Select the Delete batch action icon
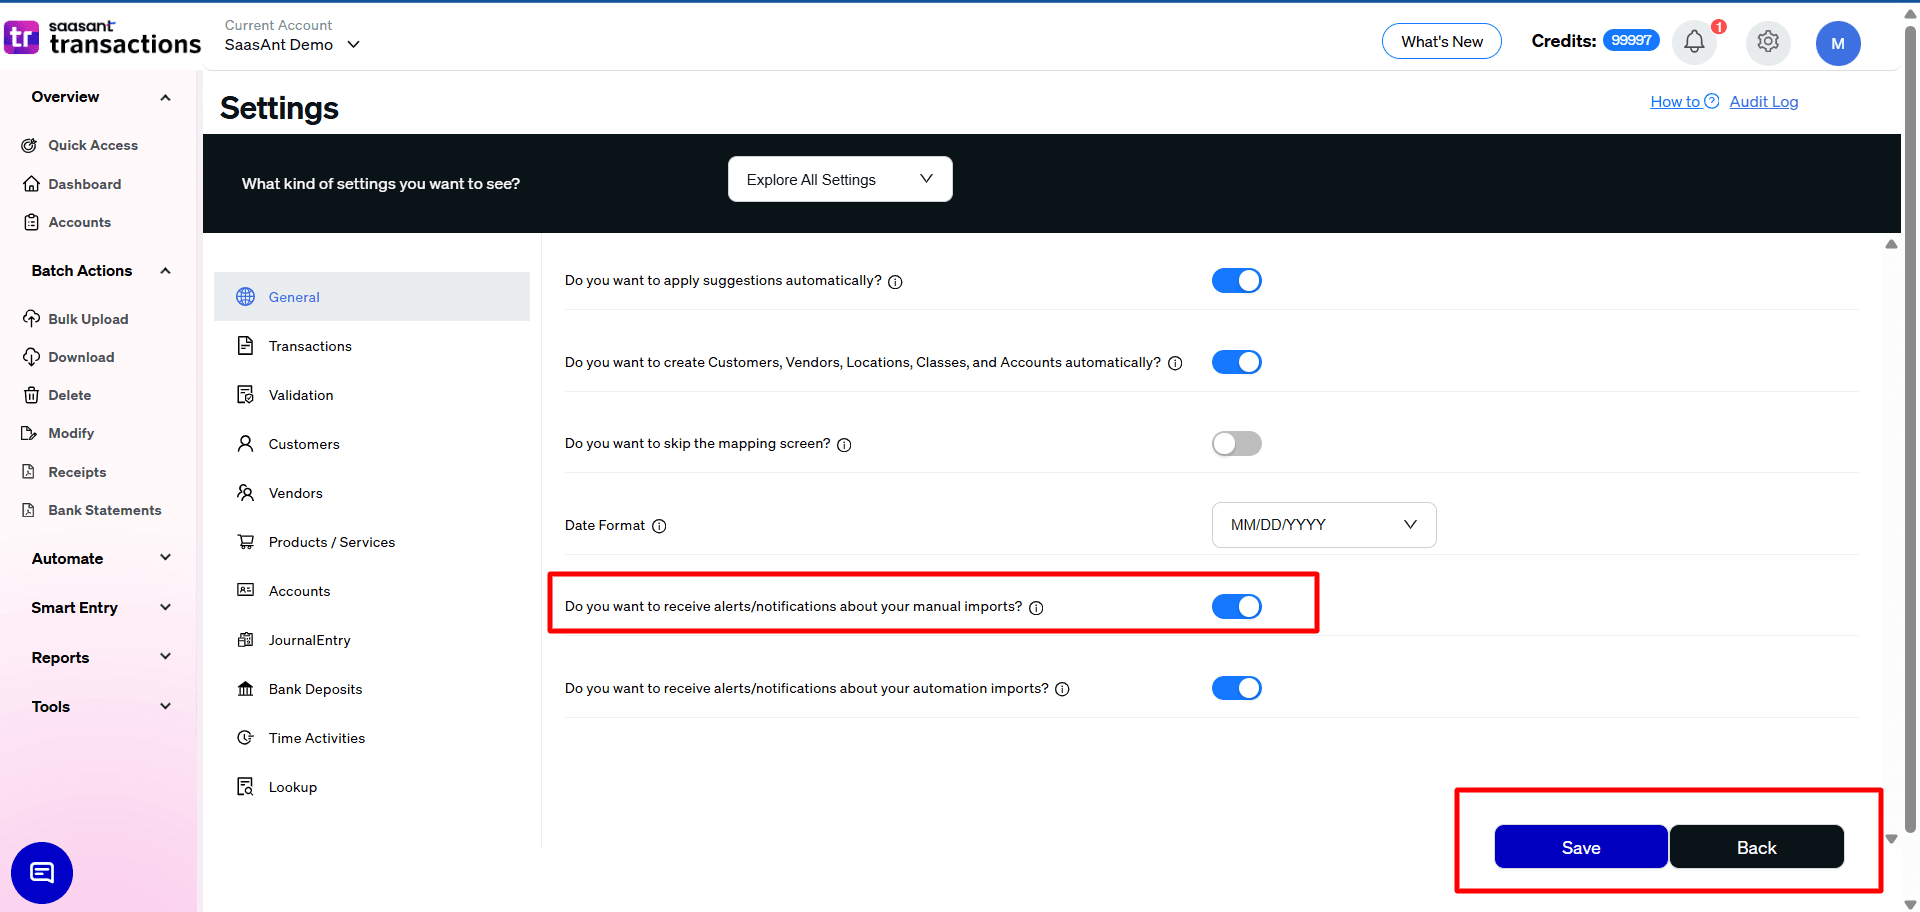1920x912 pixels. point(31,395)
